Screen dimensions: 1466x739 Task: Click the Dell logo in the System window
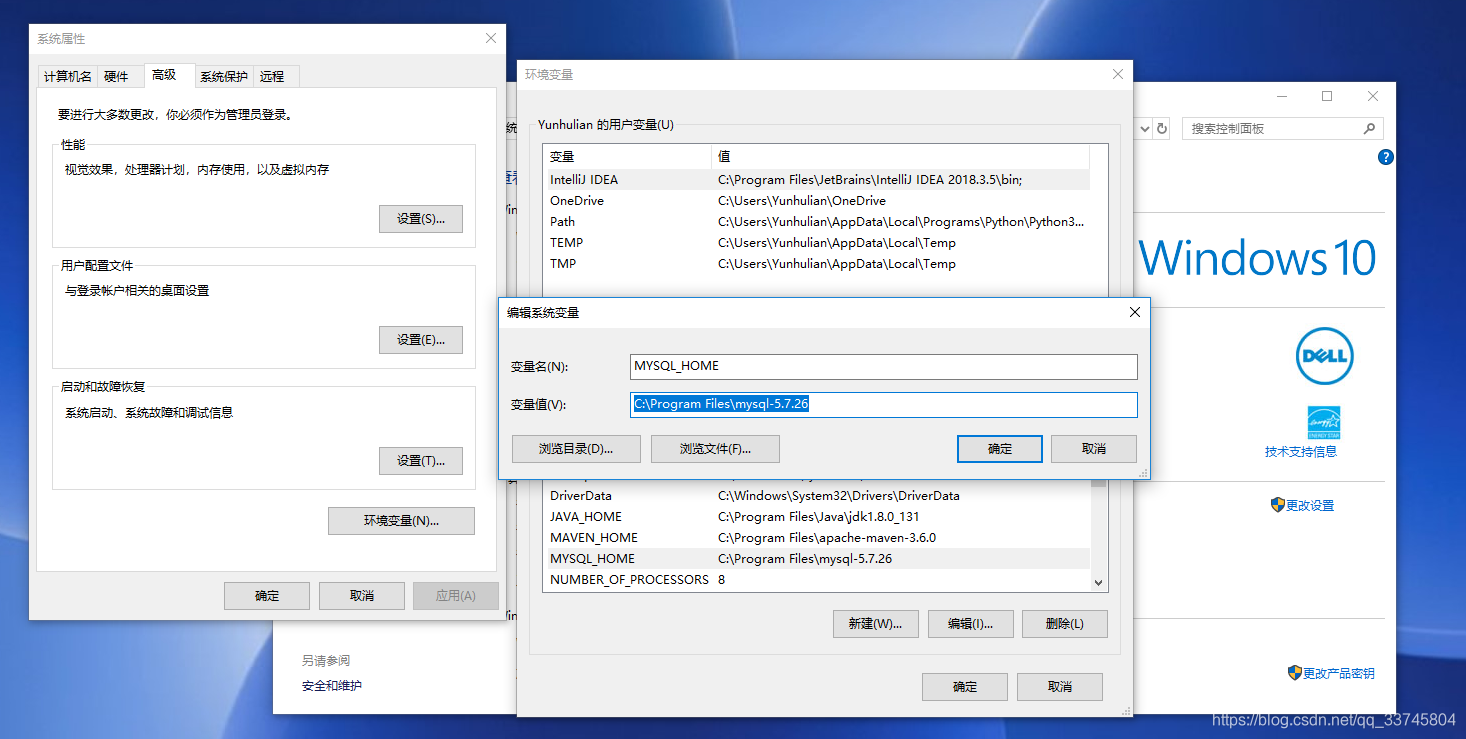(x=1324, y=356)
